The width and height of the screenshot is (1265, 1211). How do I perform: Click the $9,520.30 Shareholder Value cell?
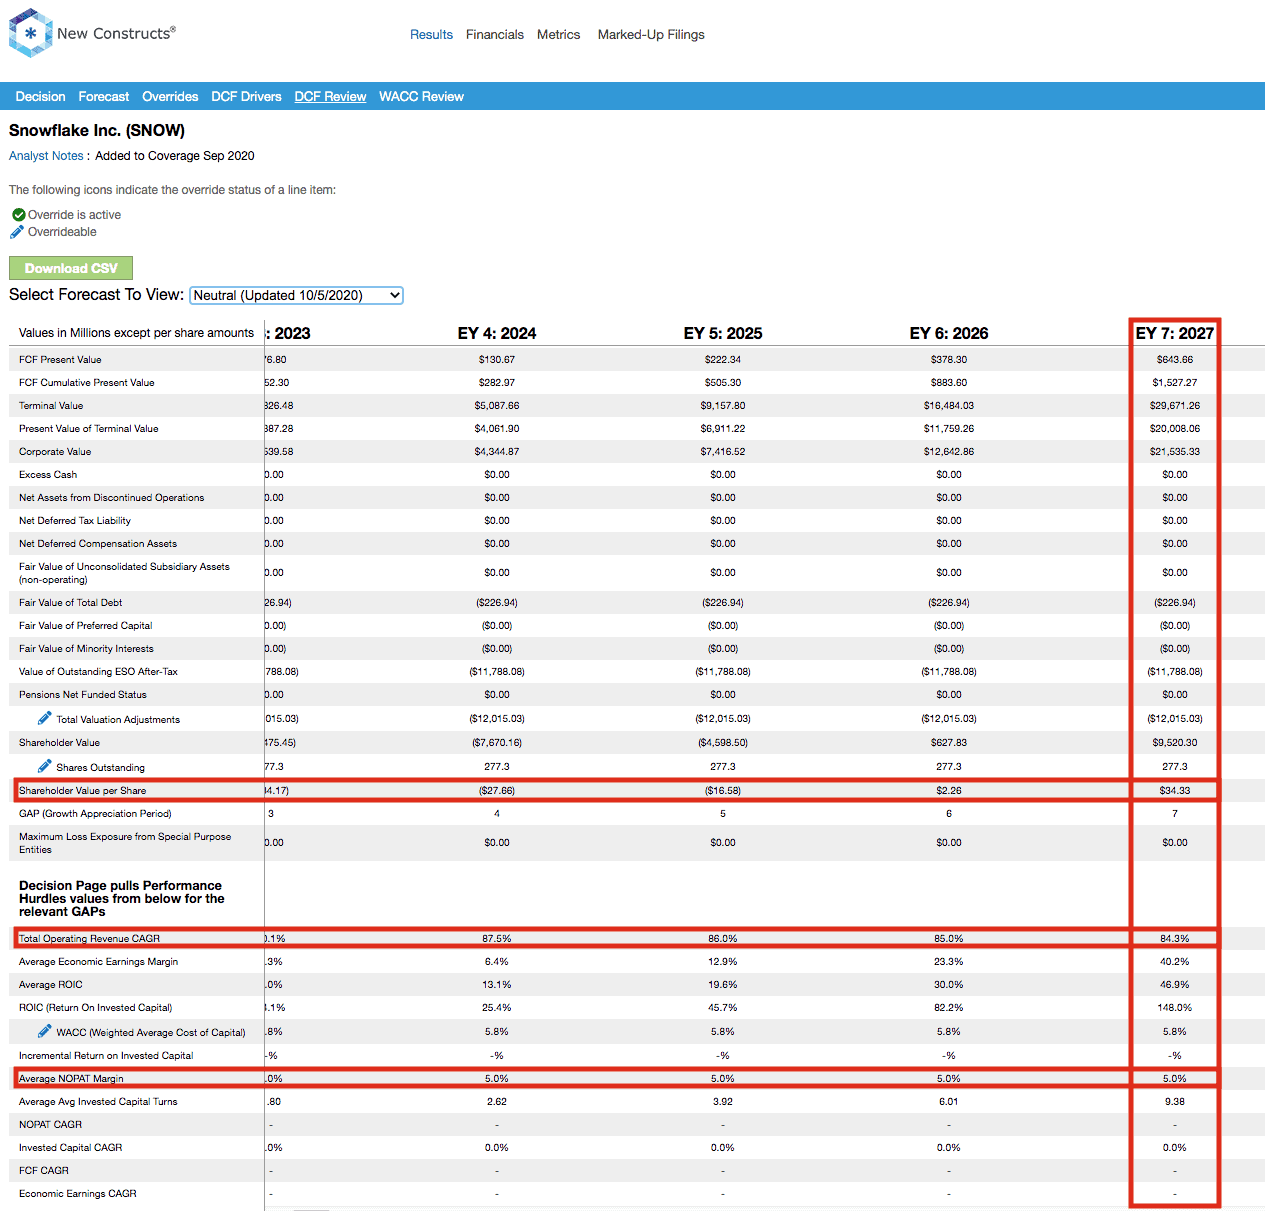pos(1175,743)
